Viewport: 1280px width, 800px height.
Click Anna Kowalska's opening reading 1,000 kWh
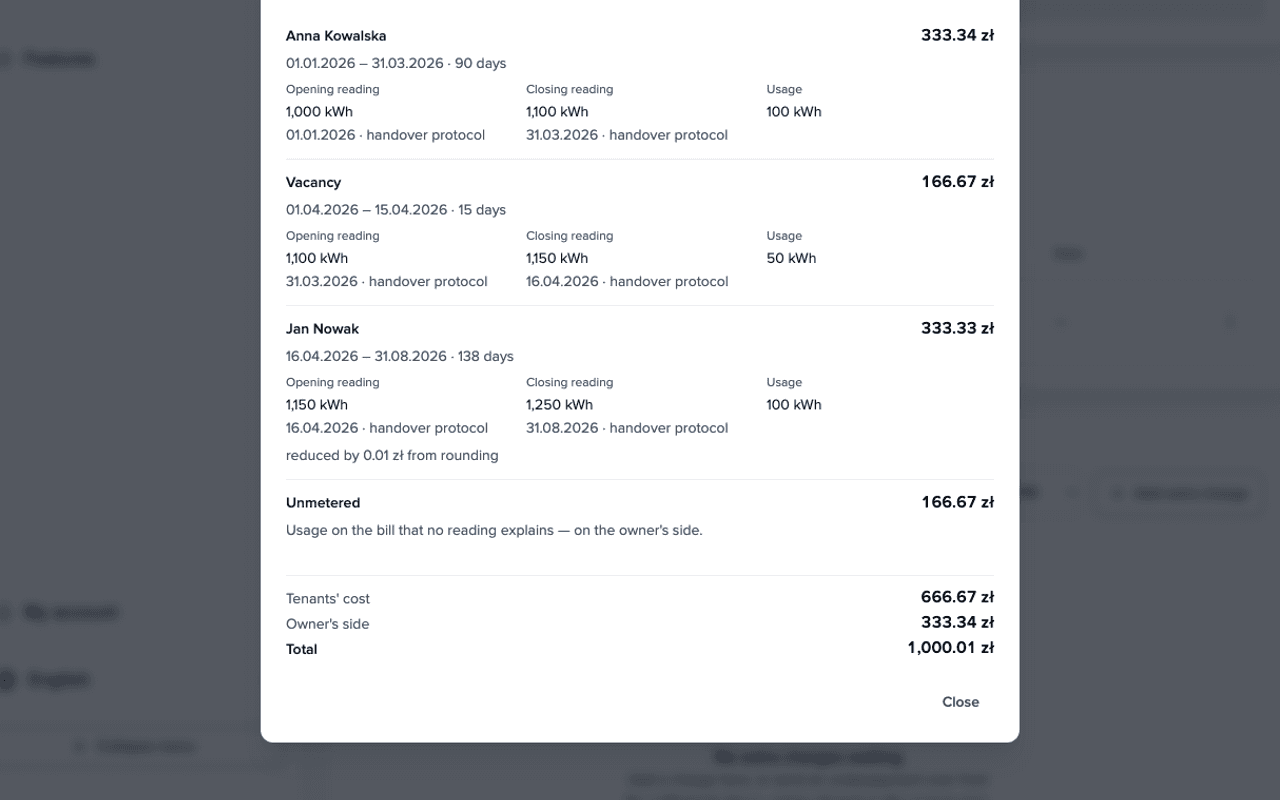[x=319, y=112]
